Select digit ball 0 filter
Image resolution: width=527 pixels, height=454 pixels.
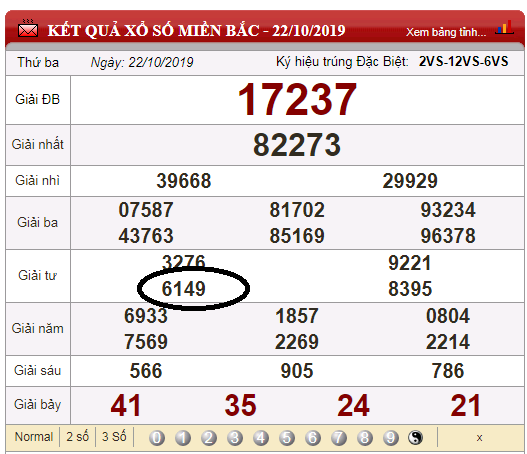(x=157, y=438)
